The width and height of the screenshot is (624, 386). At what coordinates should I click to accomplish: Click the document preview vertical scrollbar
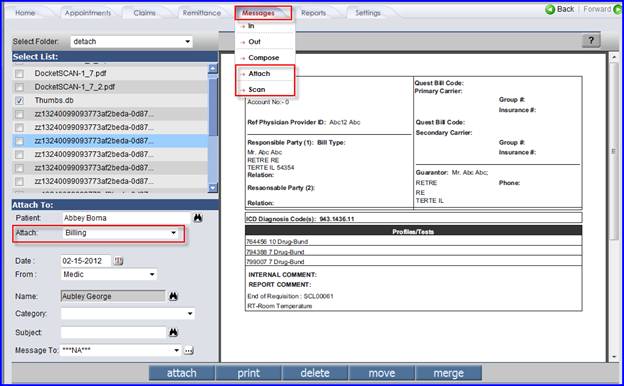coord(613,151)
